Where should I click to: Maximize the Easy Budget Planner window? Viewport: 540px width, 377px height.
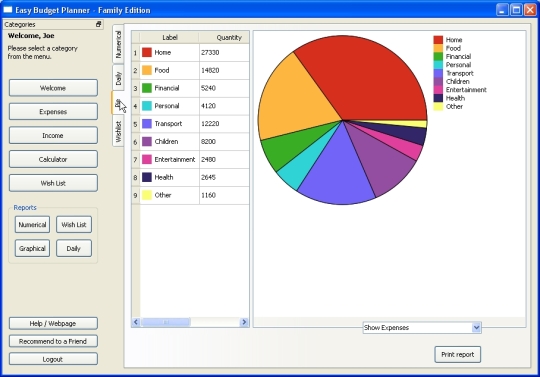[516, 10]
